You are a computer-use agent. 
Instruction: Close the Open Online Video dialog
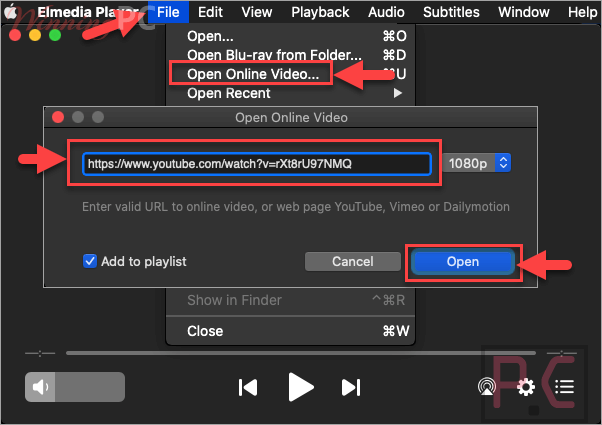[x=58, y=117]
